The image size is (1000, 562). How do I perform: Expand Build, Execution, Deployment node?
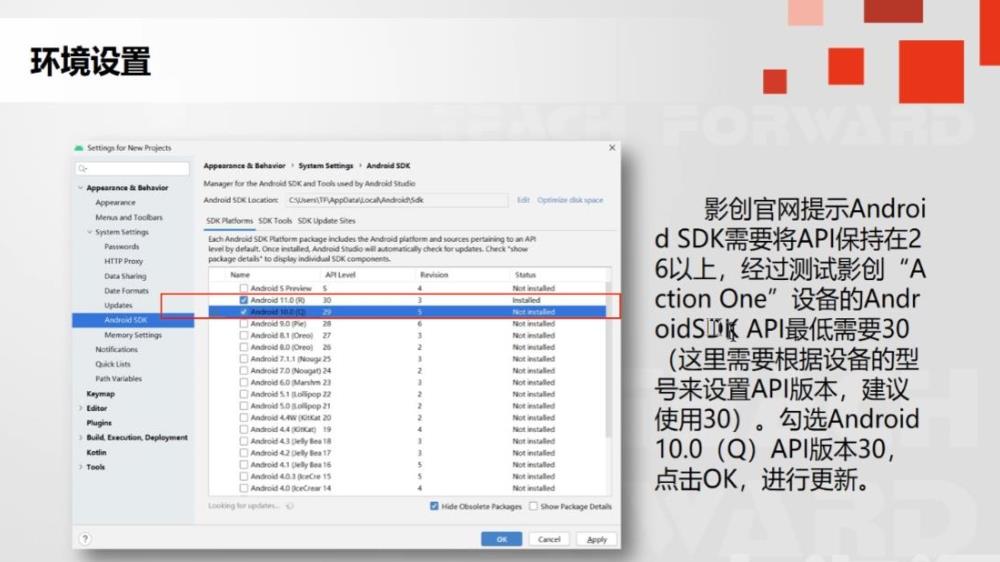80,438
